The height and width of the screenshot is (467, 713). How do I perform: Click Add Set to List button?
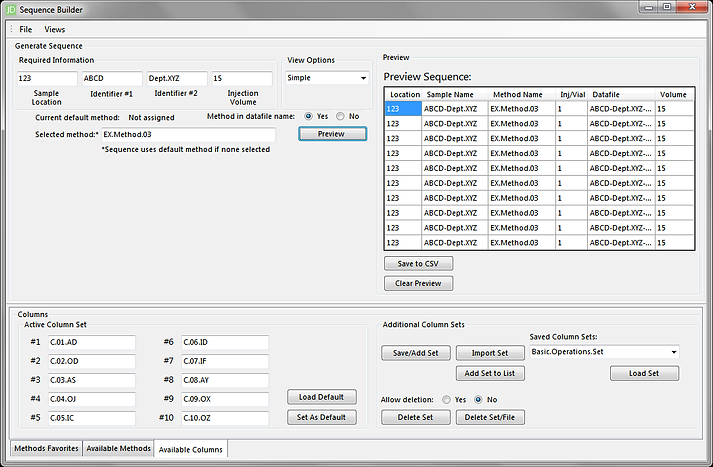490,373
